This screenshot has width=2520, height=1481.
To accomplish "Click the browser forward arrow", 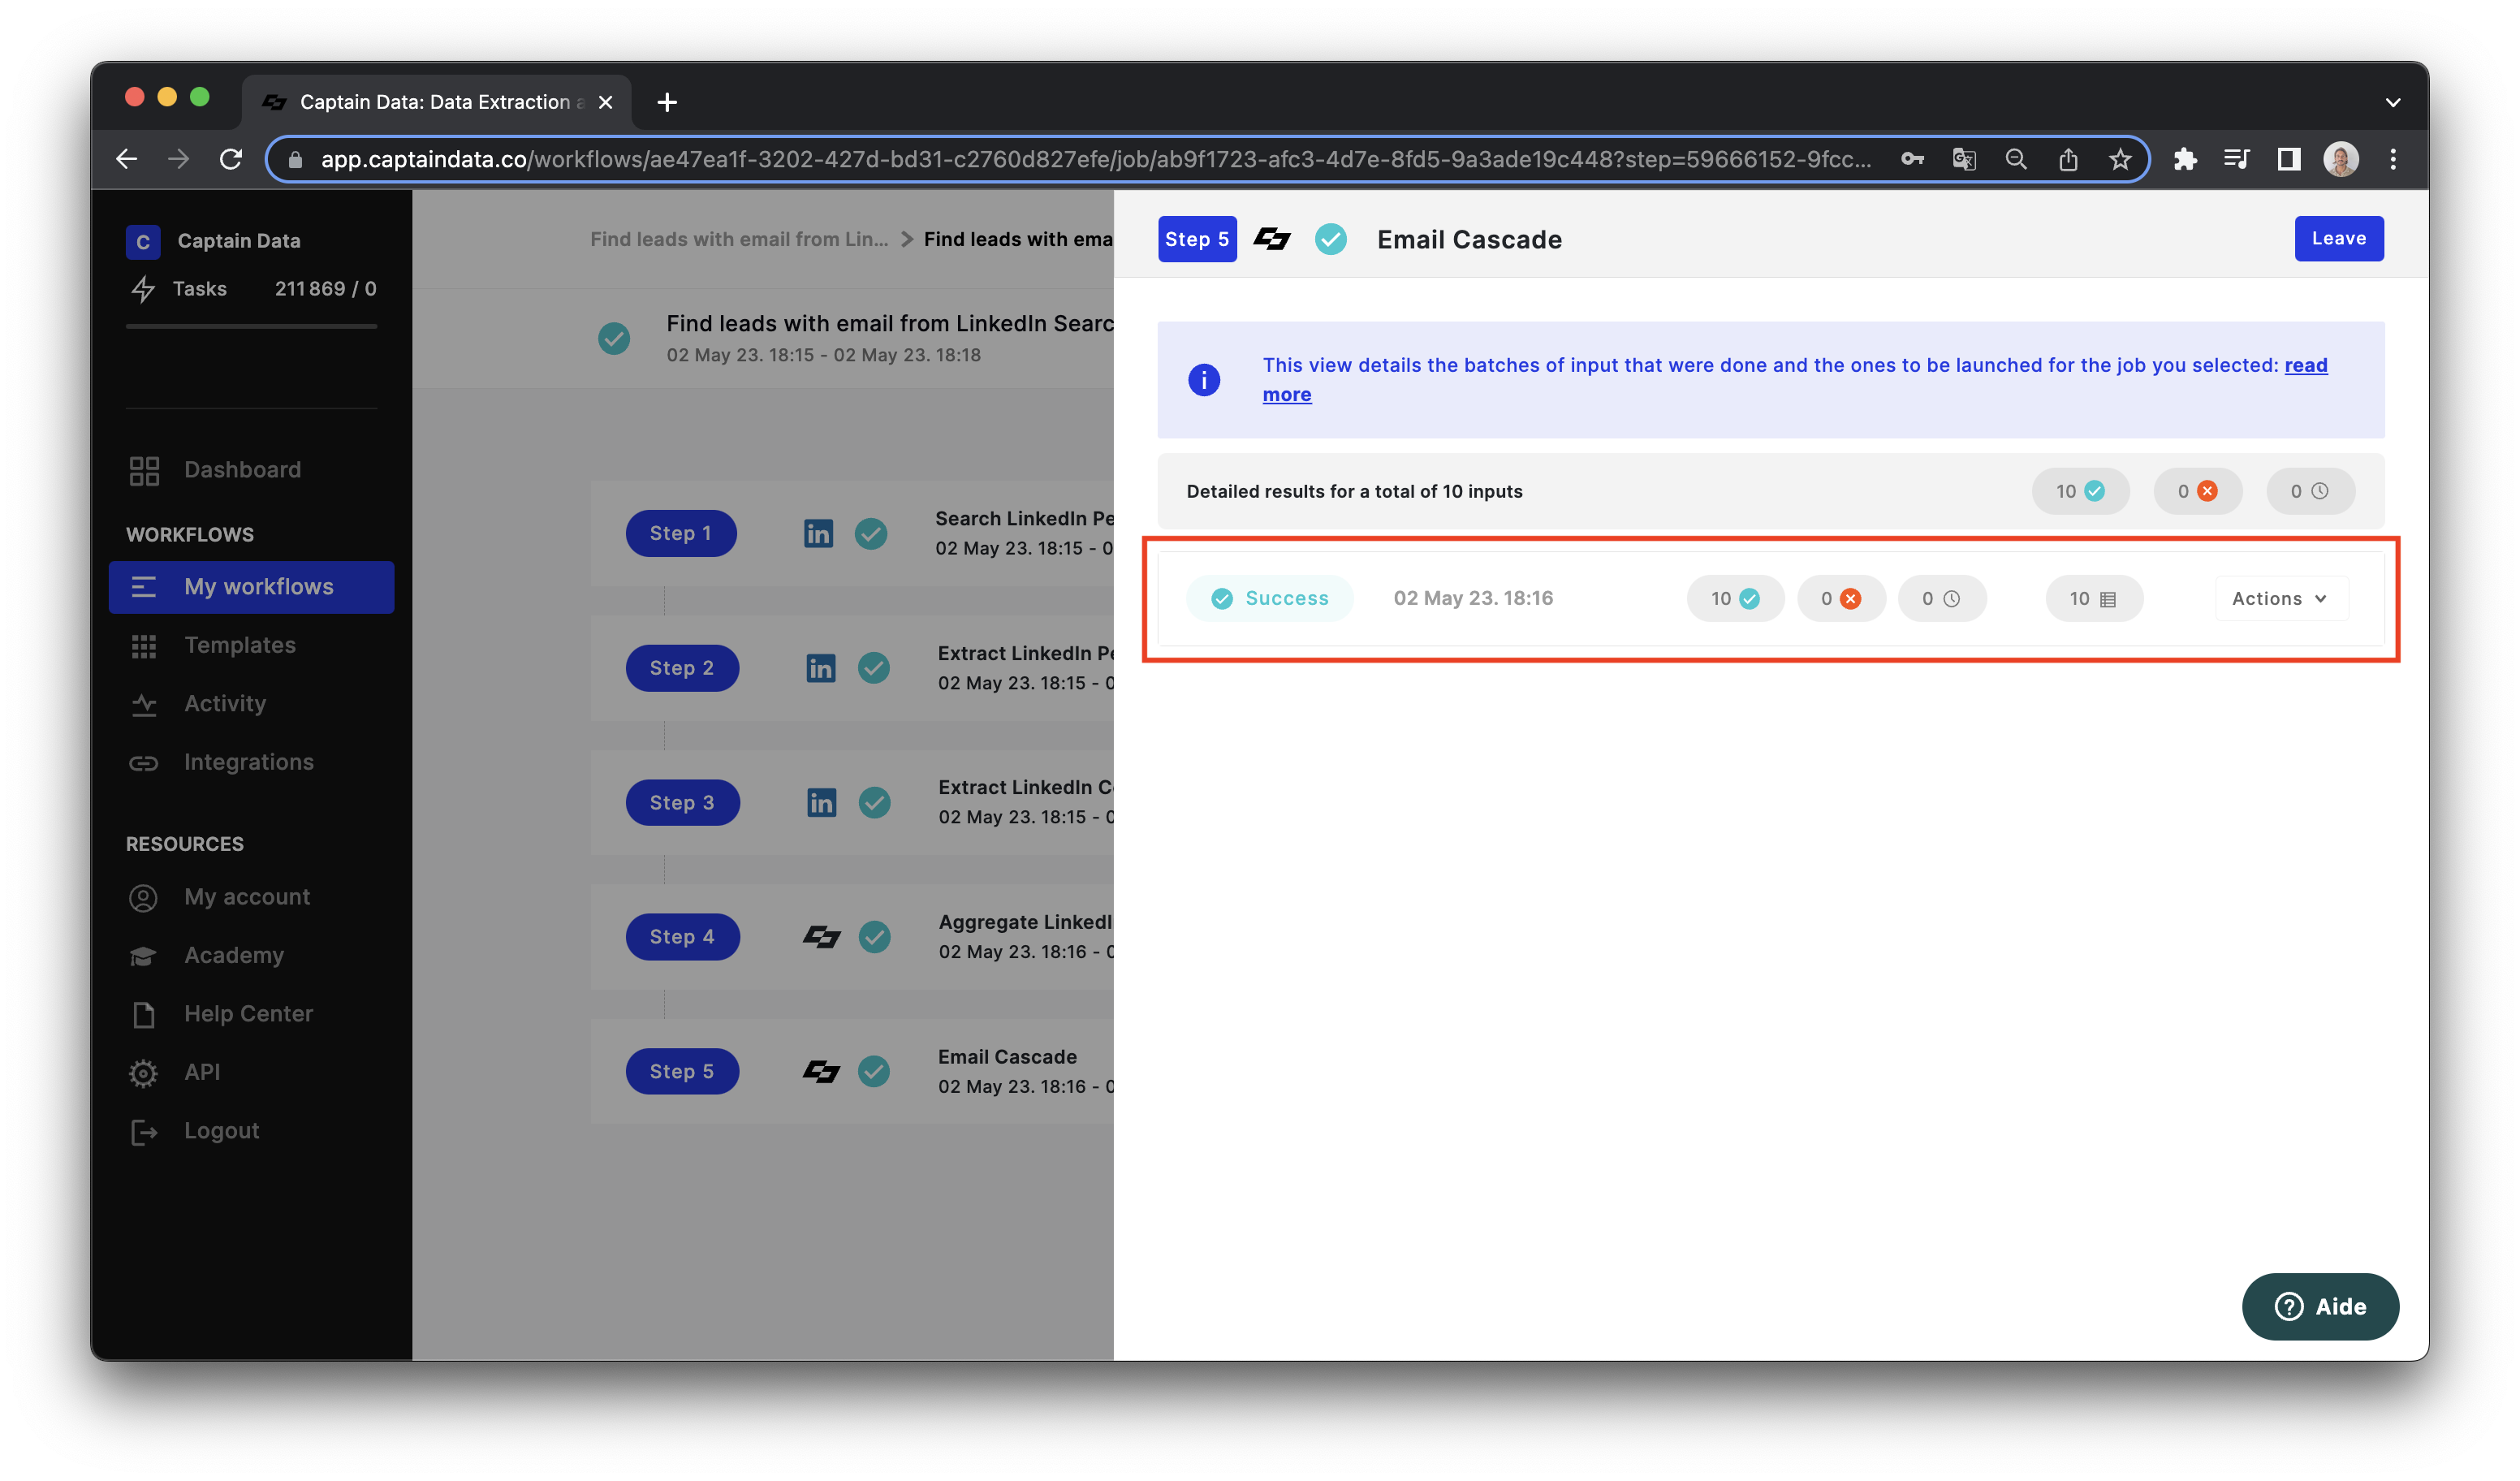I will click(178, 159).
